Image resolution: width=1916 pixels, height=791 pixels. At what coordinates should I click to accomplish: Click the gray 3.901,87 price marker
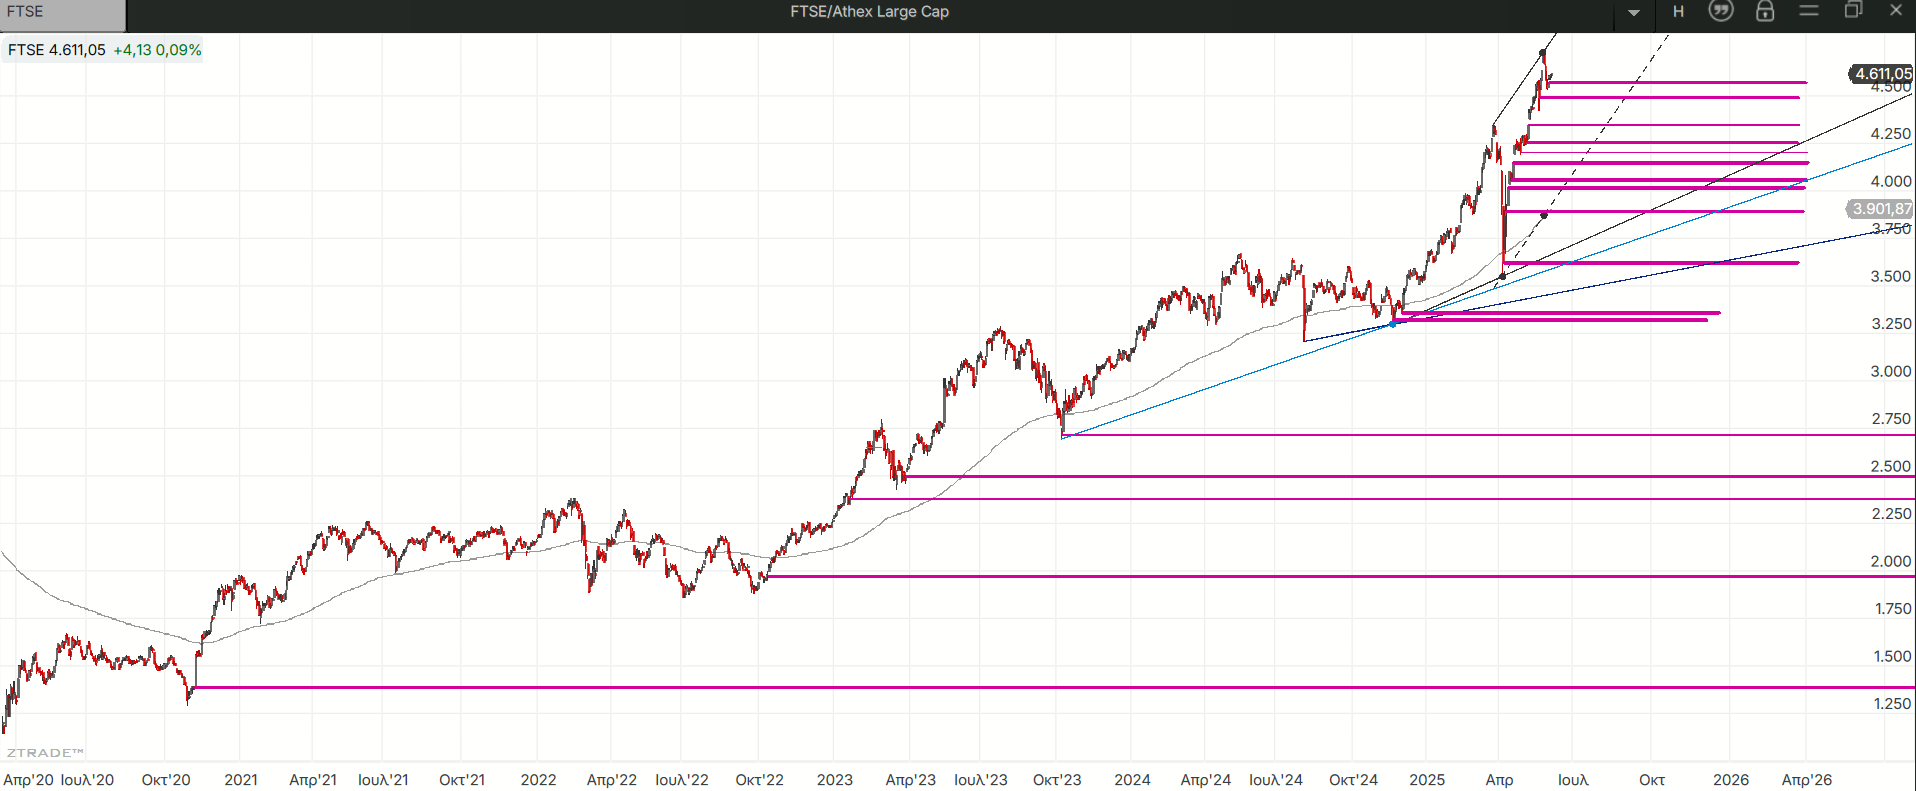[1880, 209]
